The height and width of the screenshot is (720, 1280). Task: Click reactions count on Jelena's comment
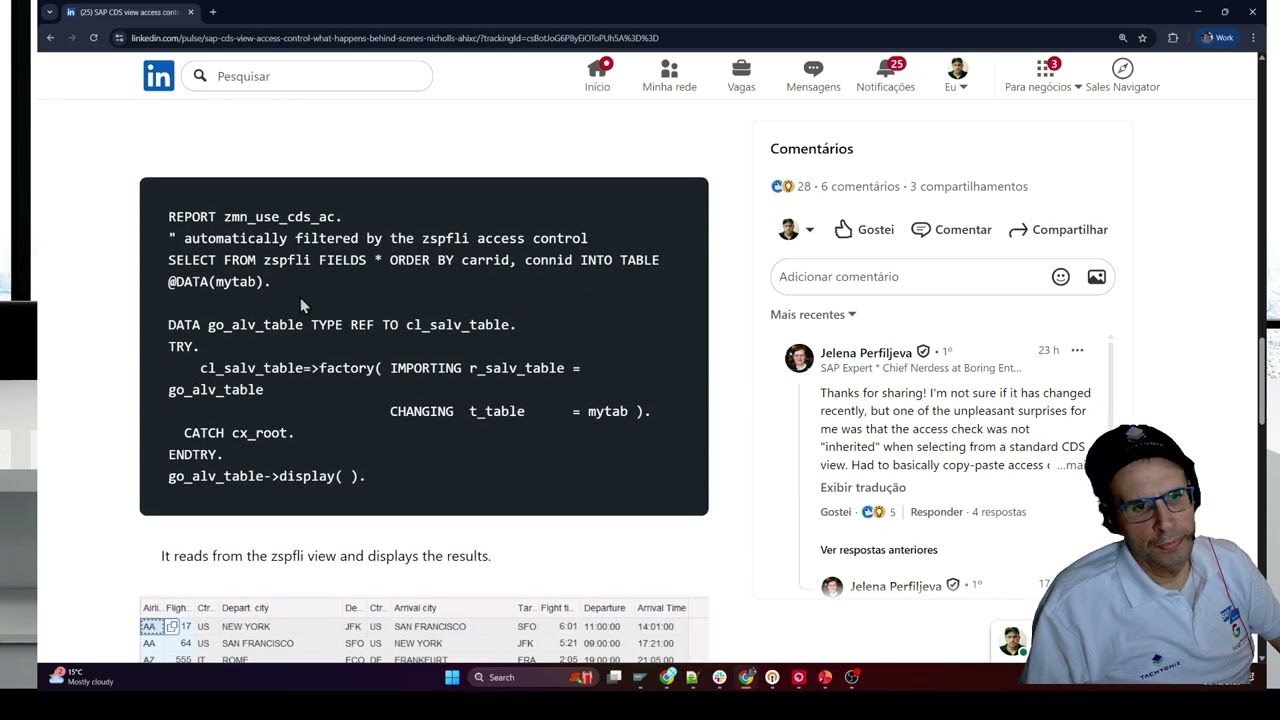[x=877, y=512]
